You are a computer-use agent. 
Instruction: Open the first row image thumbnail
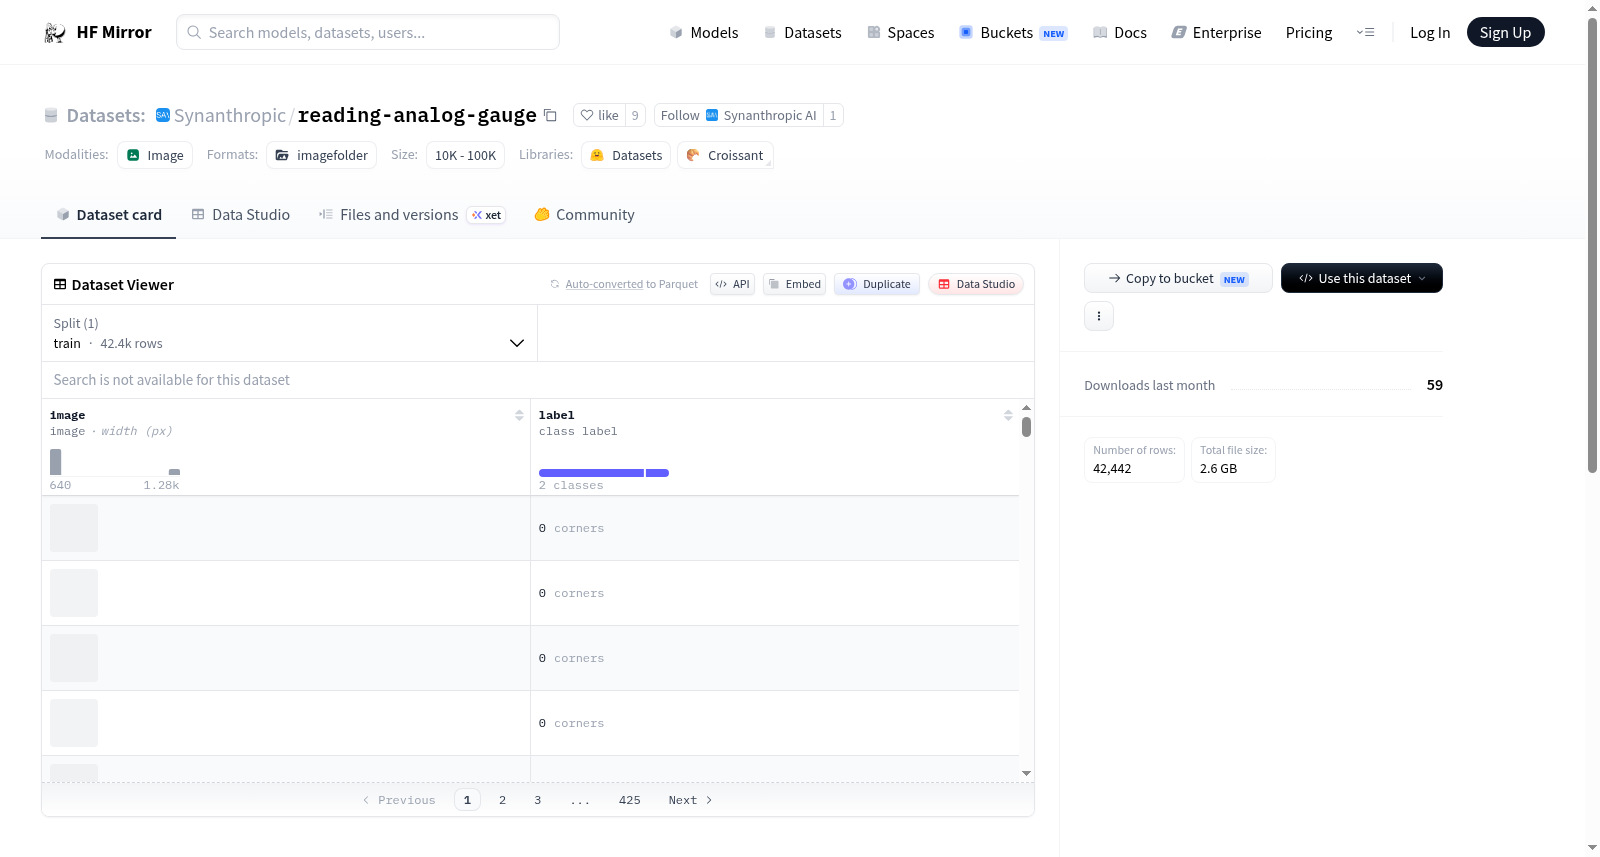(74, 528)
